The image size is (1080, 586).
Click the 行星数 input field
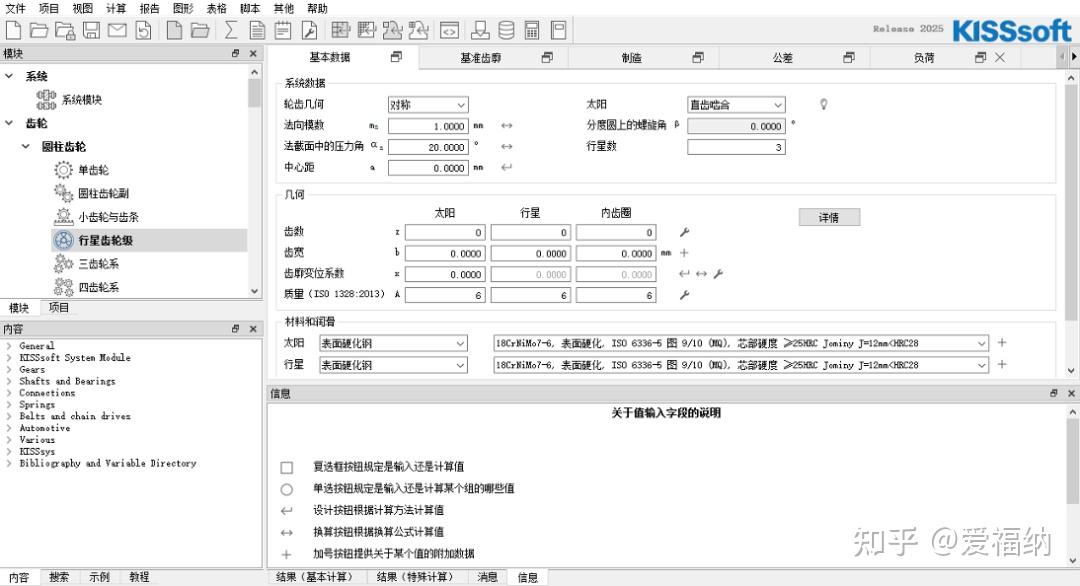736,147
